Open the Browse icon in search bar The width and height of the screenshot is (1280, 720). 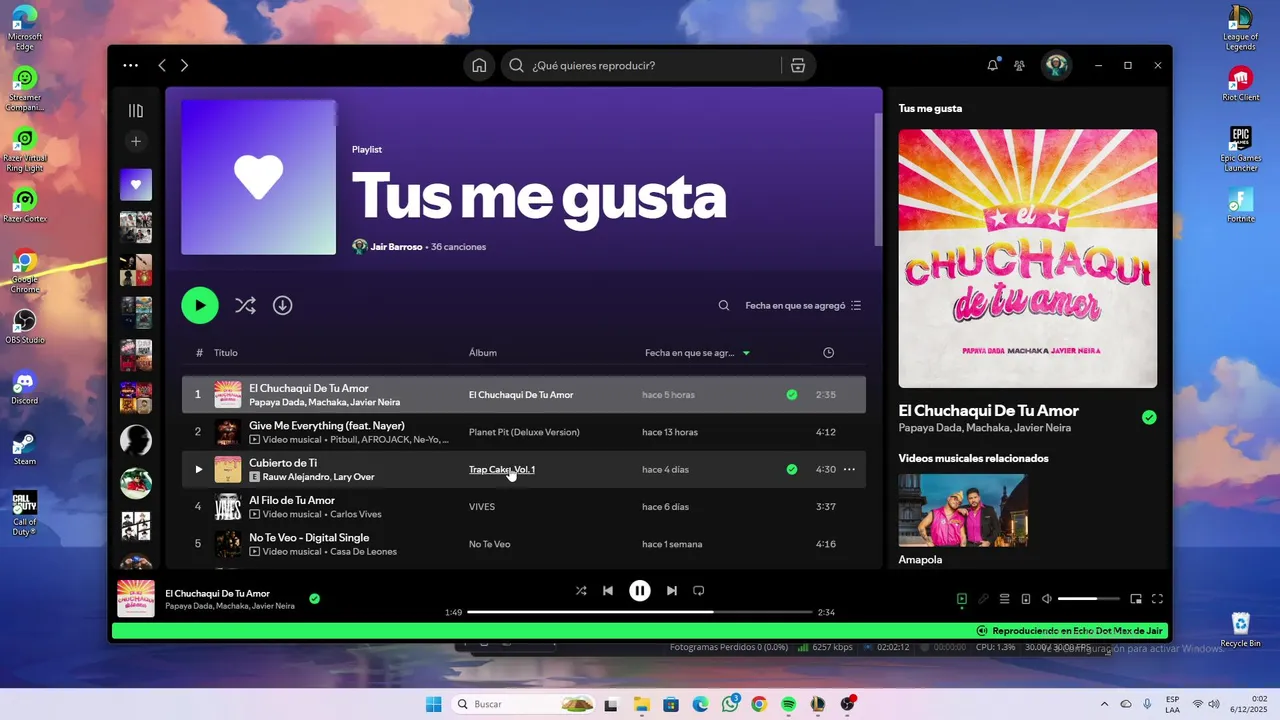[798, 65]
